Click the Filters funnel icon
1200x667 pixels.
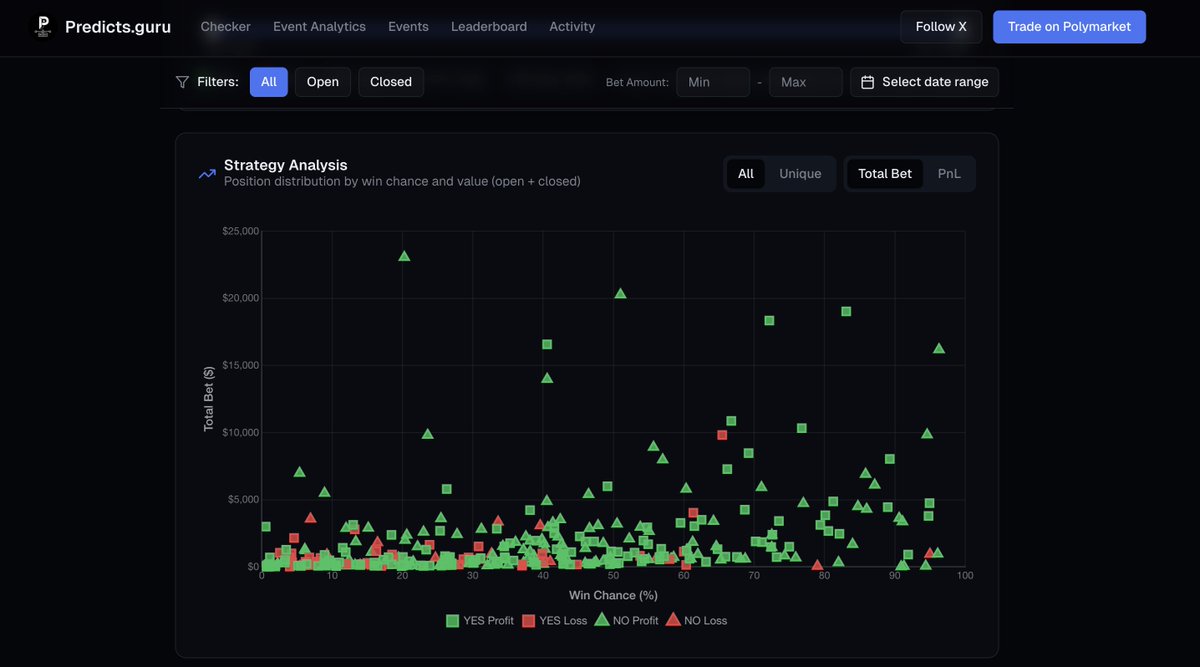coord(182,81)
